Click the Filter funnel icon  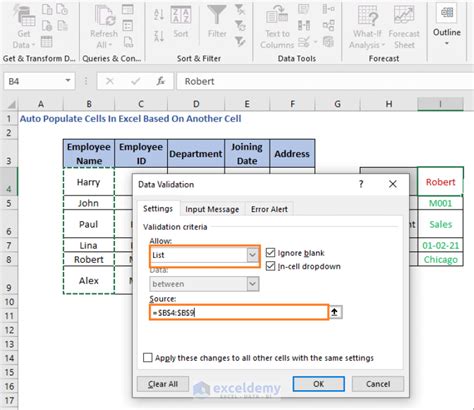click(x=217, y=15)
